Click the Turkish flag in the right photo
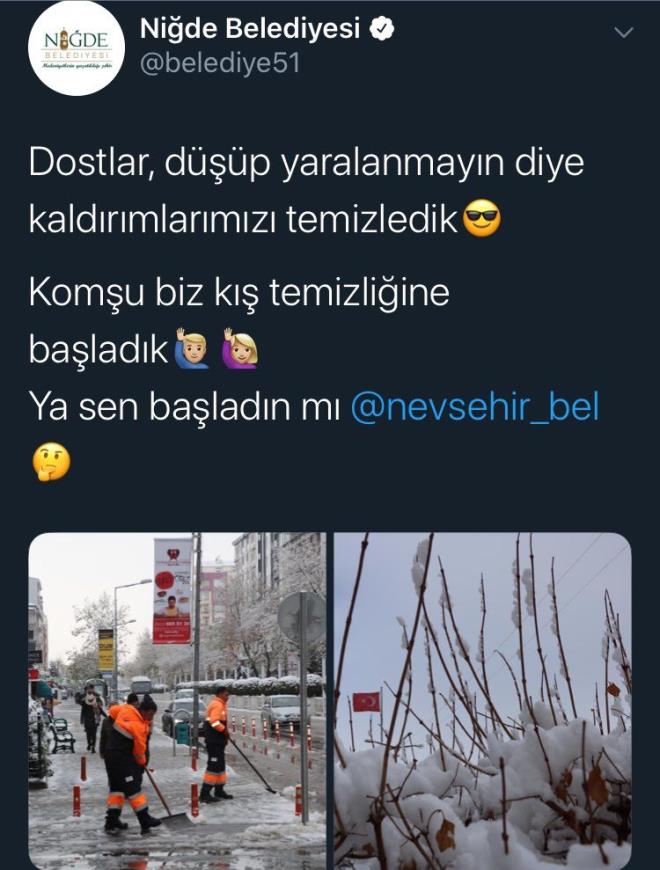Viewport: 660px width, 870px height. click(367, 702)
